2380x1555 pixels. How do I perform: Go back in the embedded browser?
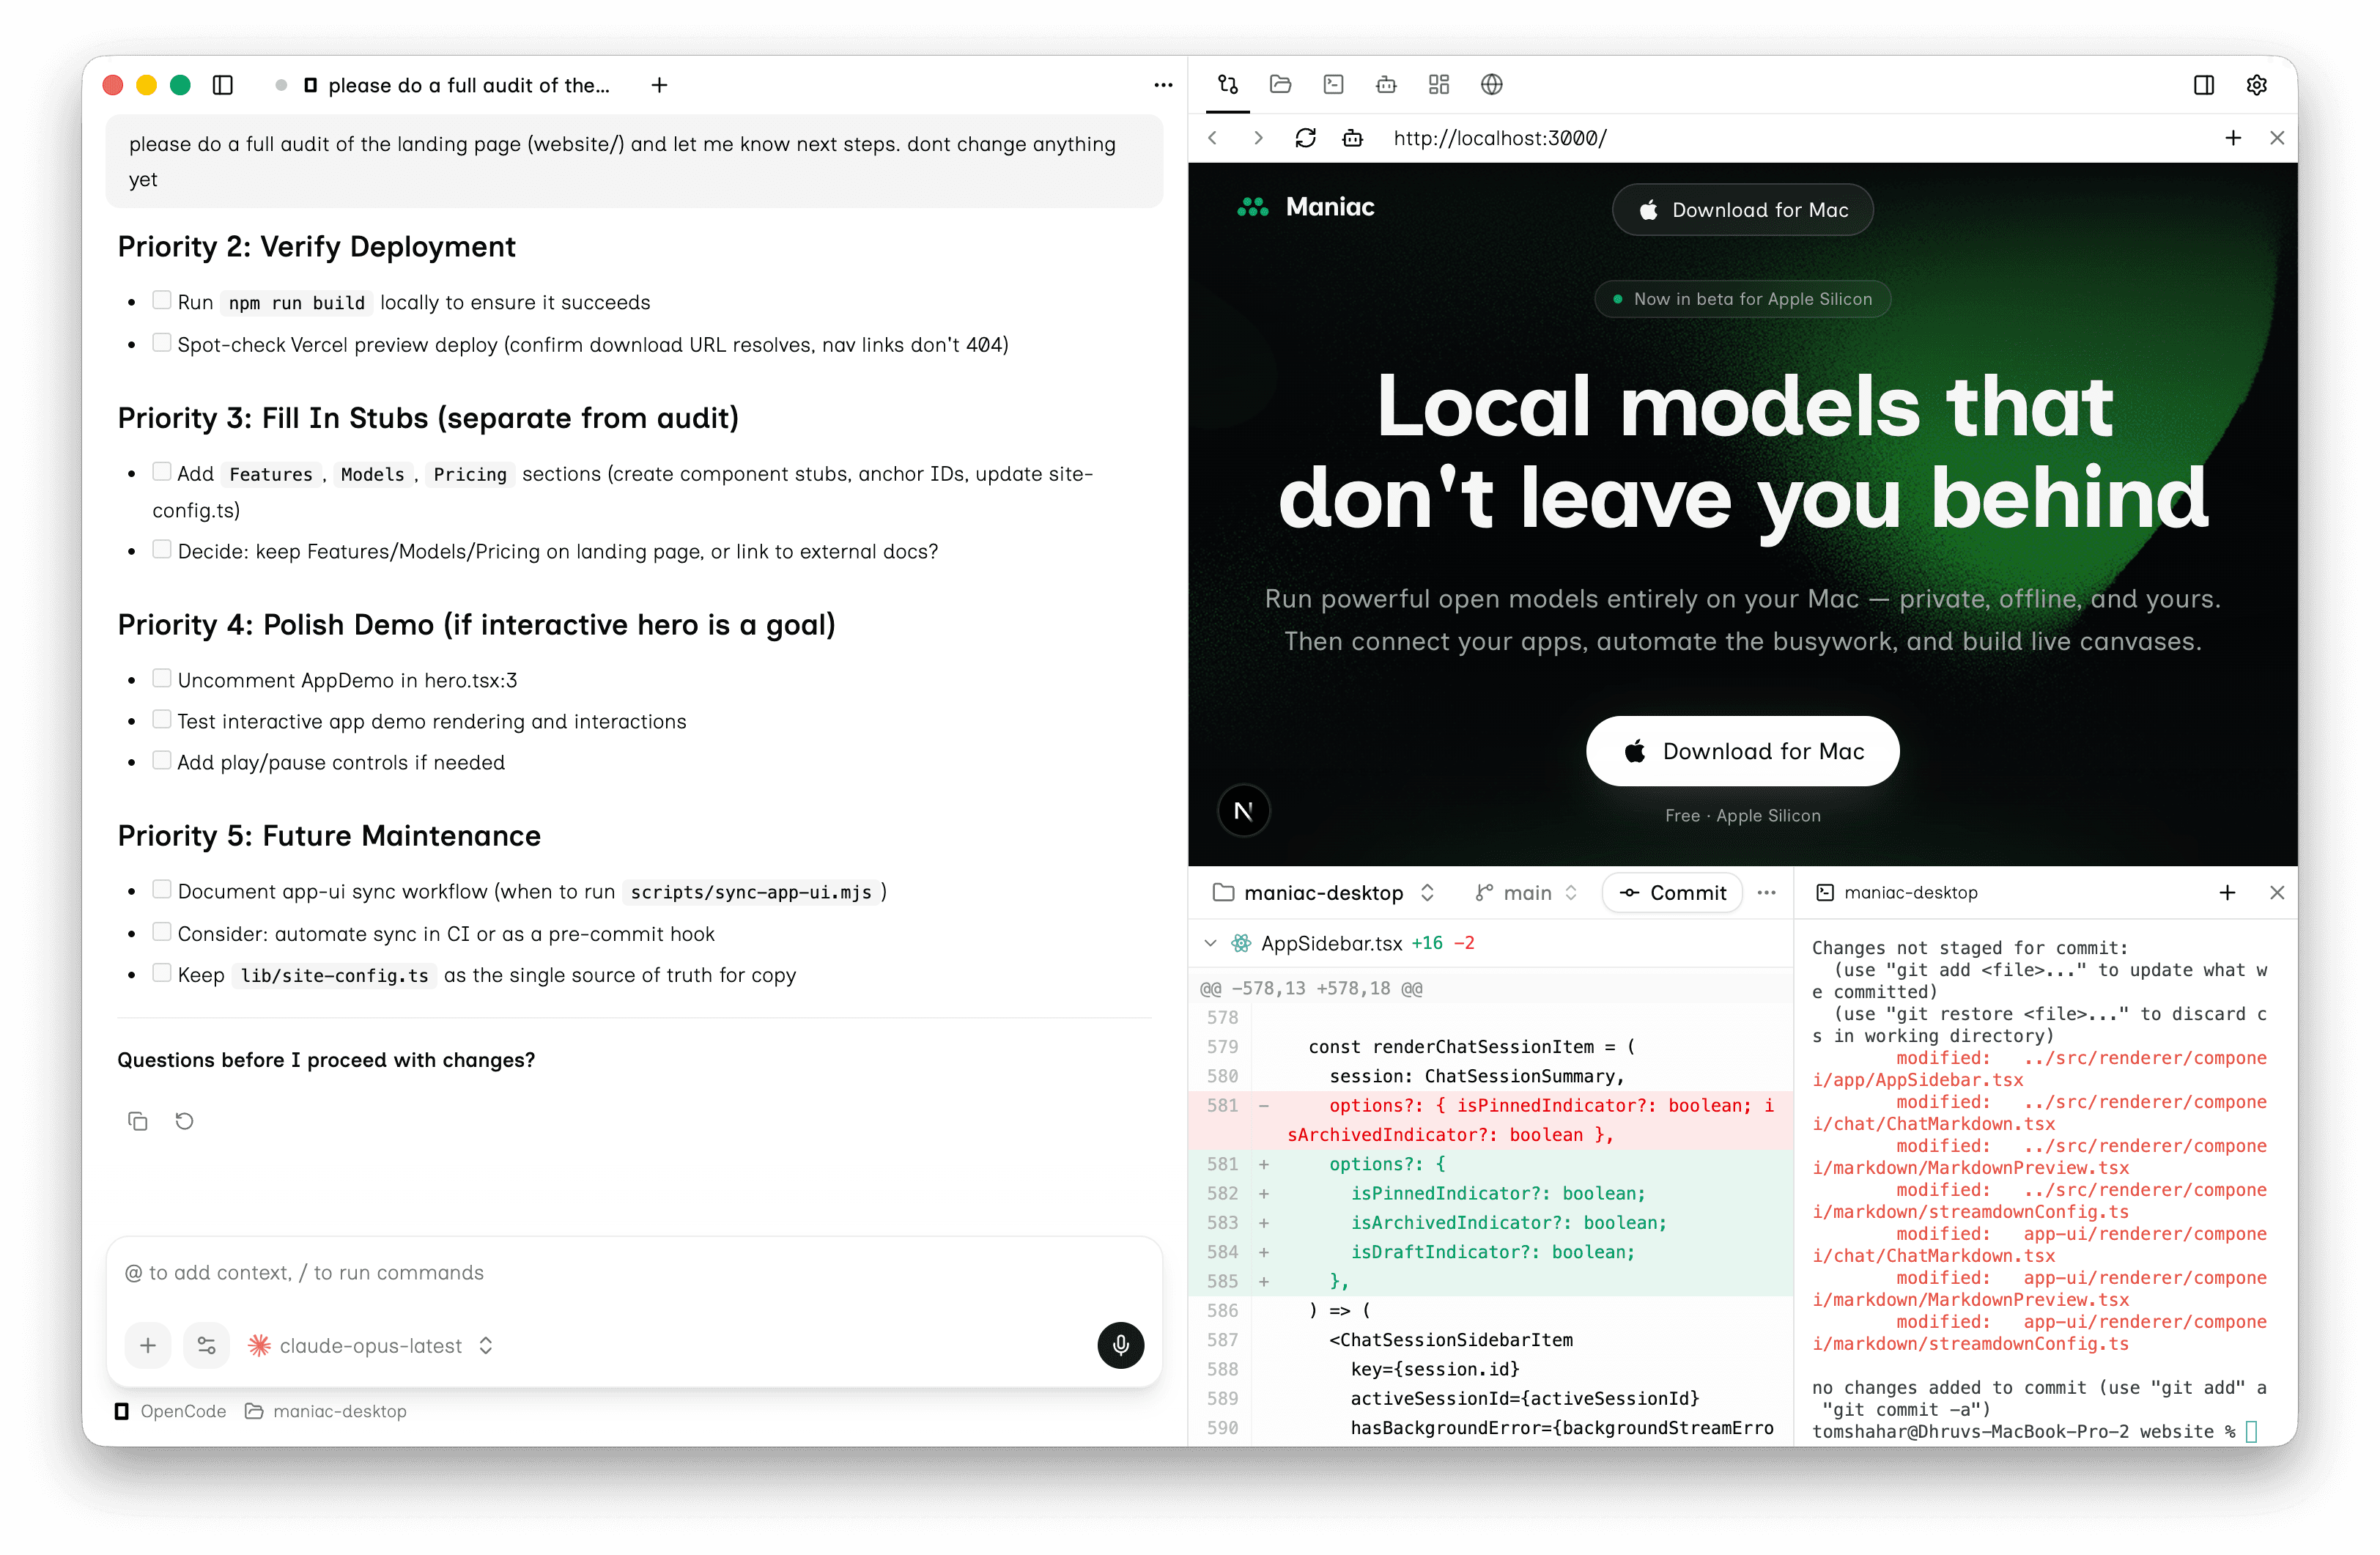[x=1213, y=138]
